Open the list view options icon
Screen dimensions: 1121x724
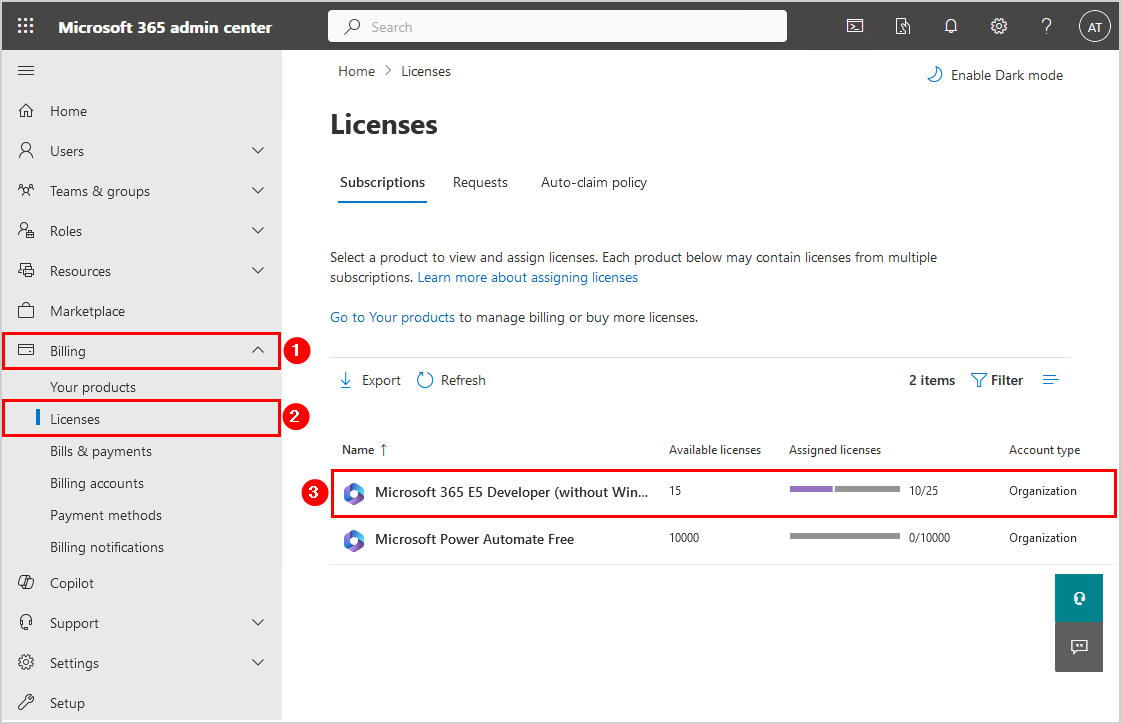[1050, 380]
